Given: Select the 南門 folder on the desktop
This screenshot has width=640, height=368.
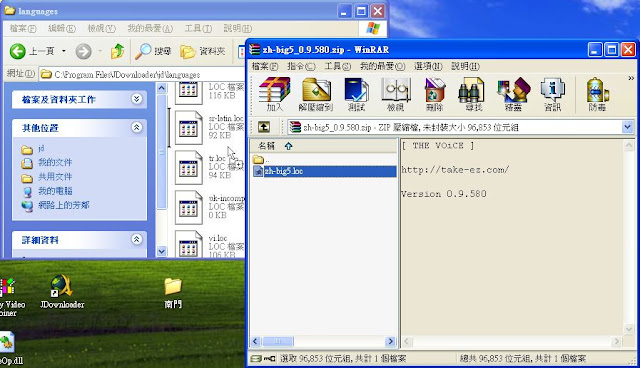Looking at the screenshot, I should (x=173, y=292).
